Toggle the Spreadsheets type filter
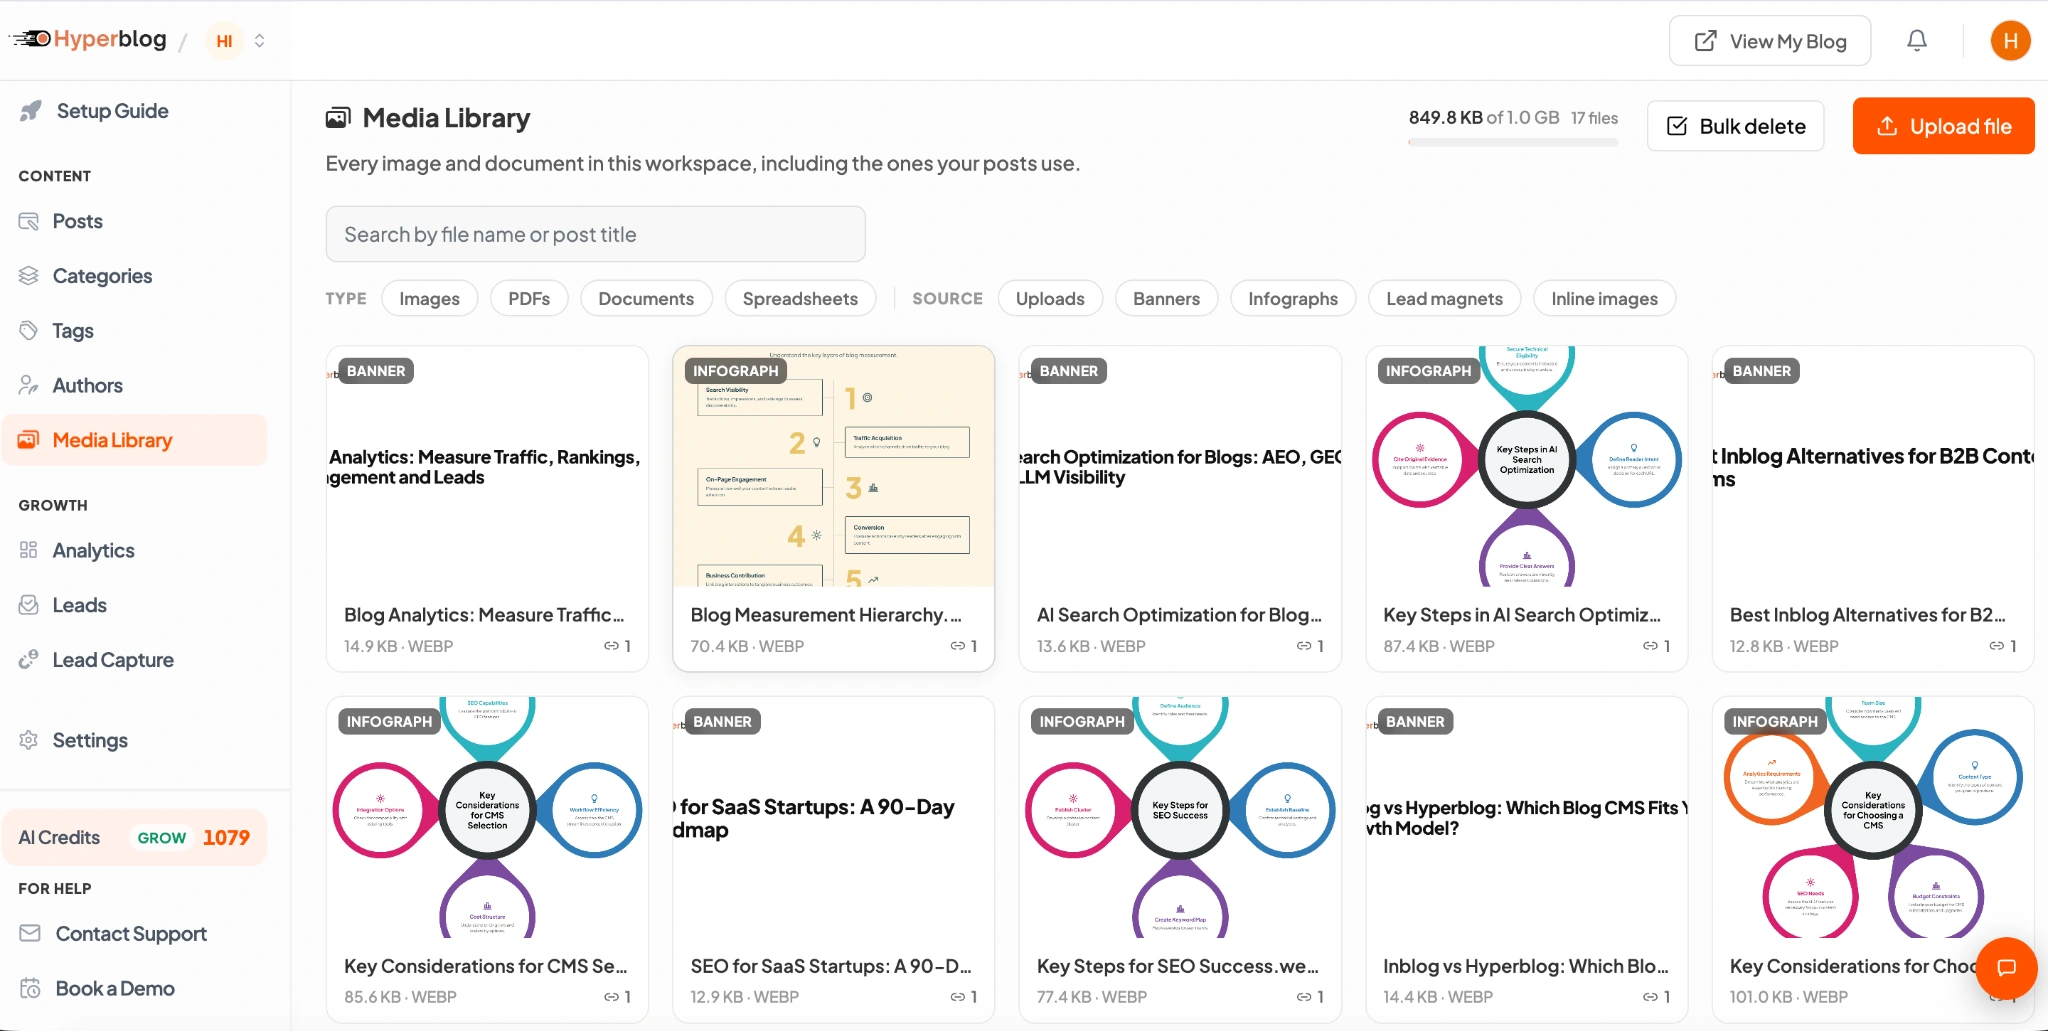The image size is (2048, 1031). tap(800, 299)
